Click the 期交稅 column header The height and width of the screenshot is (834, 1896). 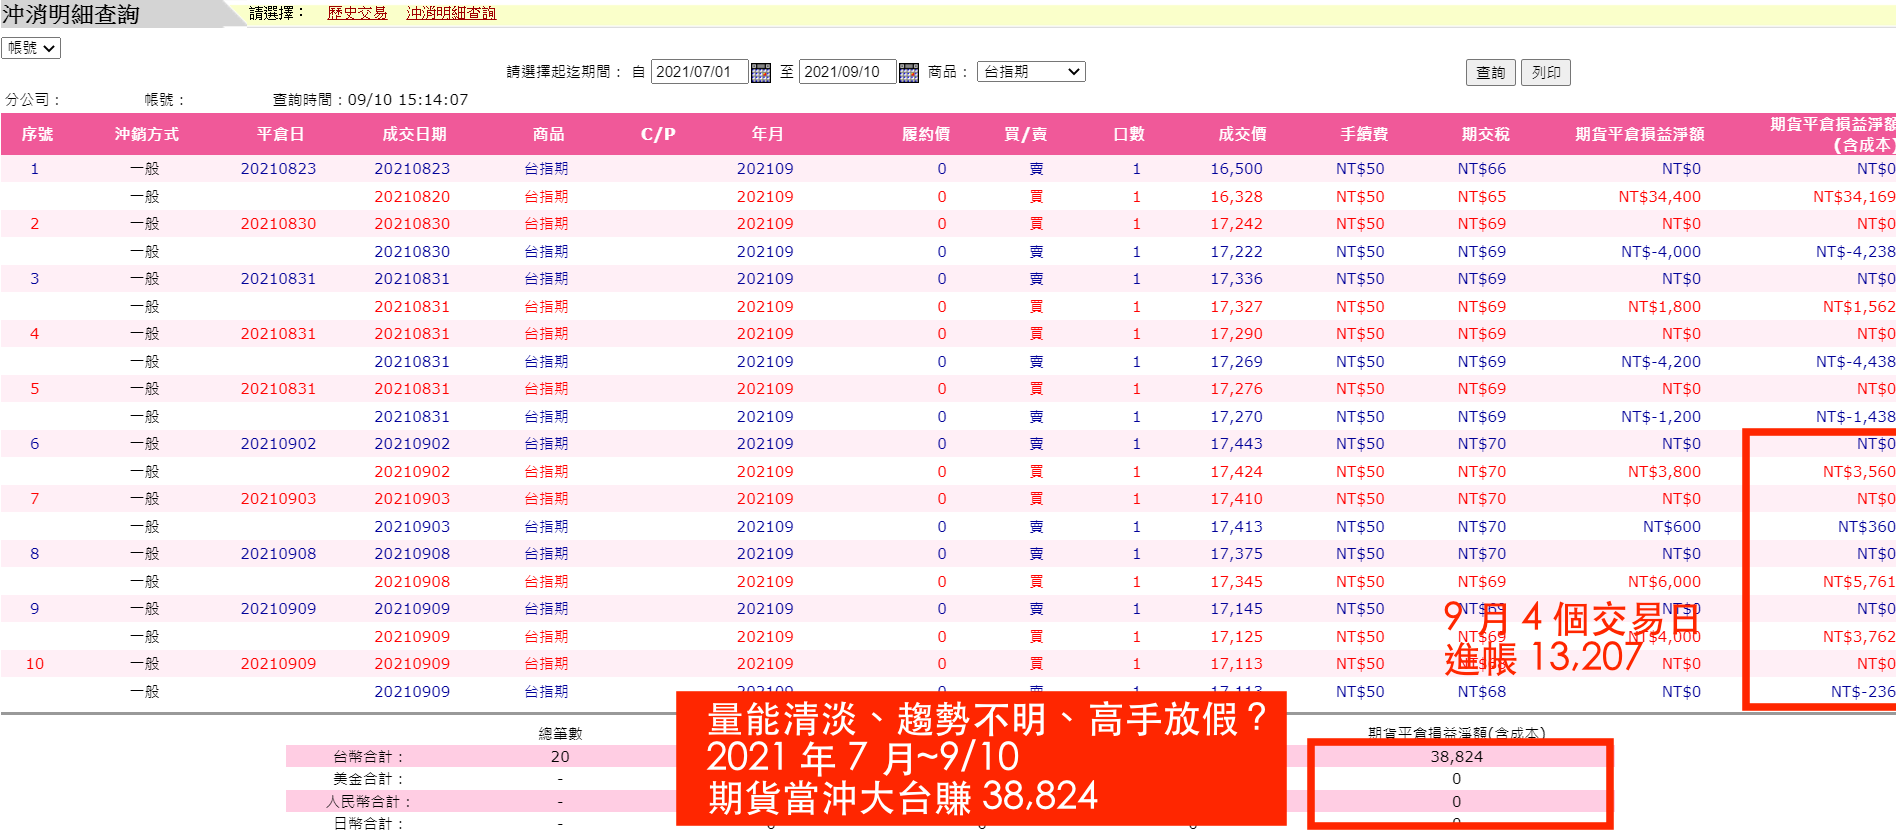(1485, 134)
